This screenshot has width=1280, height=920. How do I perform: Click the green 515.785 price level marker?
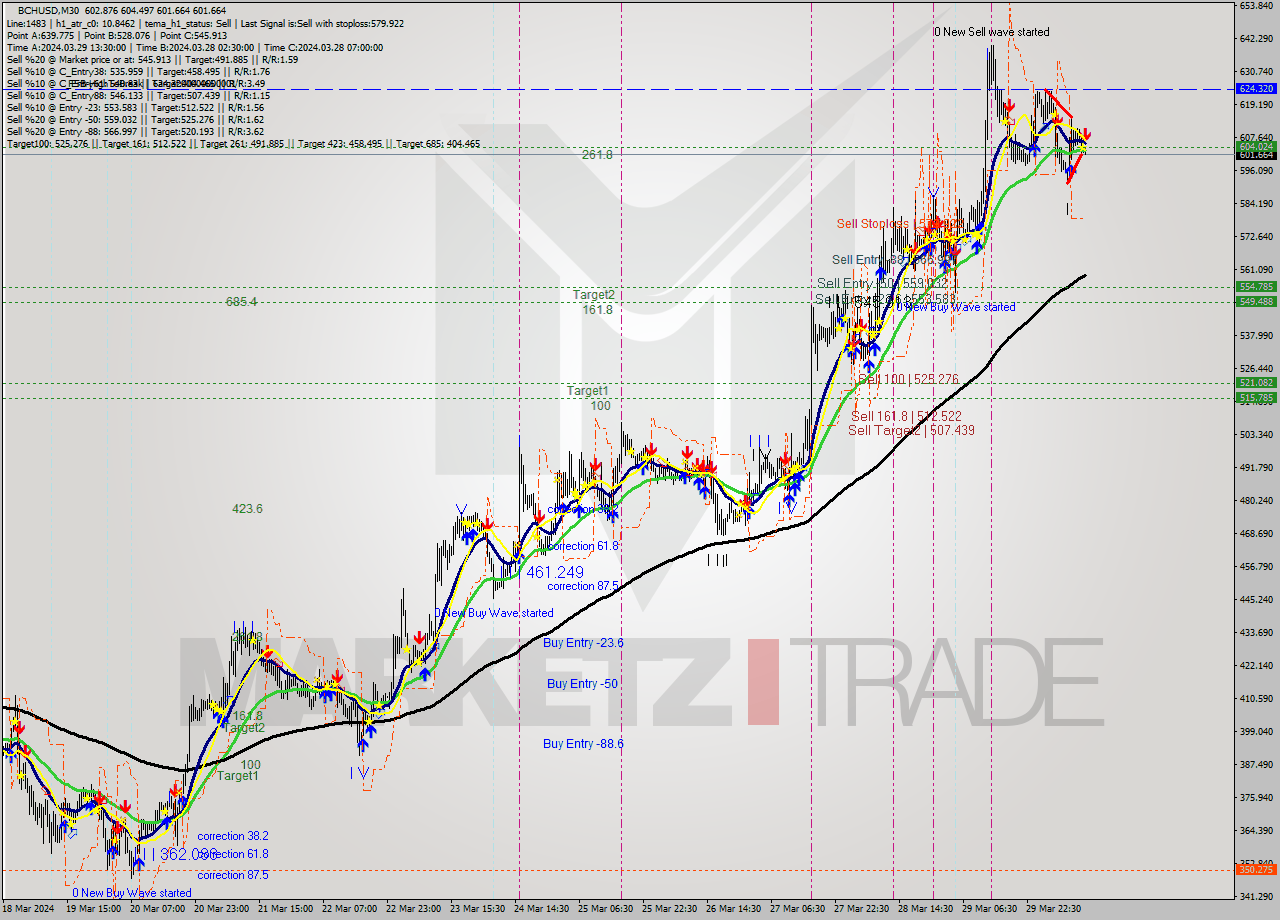click(x=1257, y=397)
